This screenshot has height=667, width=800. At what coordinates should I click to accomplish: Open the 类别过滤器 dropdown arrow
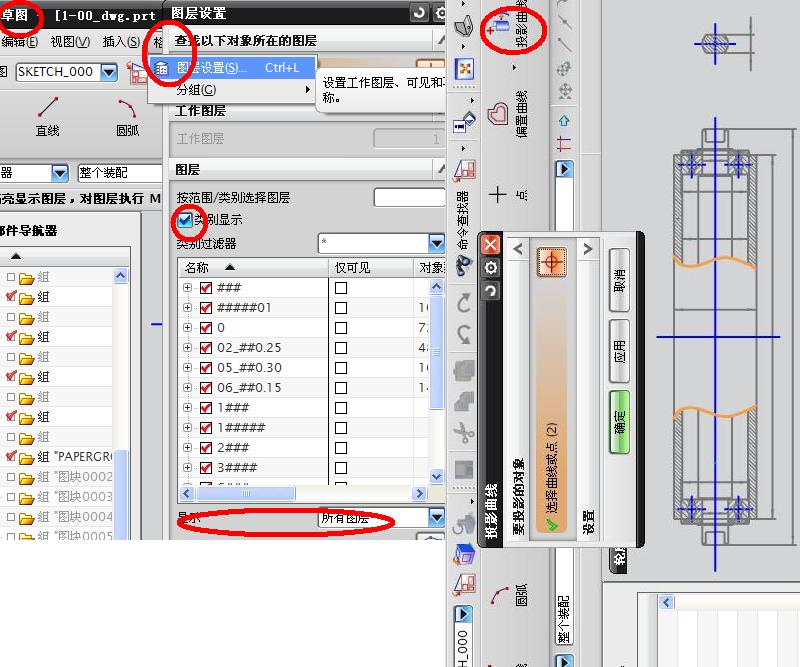437,243
